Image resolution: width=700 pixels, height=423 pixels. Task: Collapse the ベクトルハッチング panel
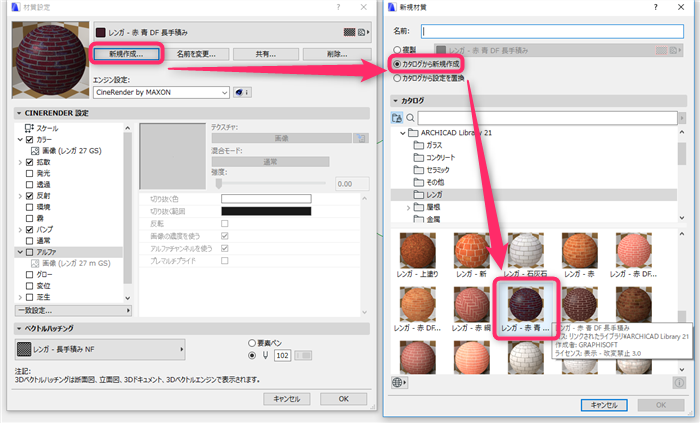click(19, 328)
